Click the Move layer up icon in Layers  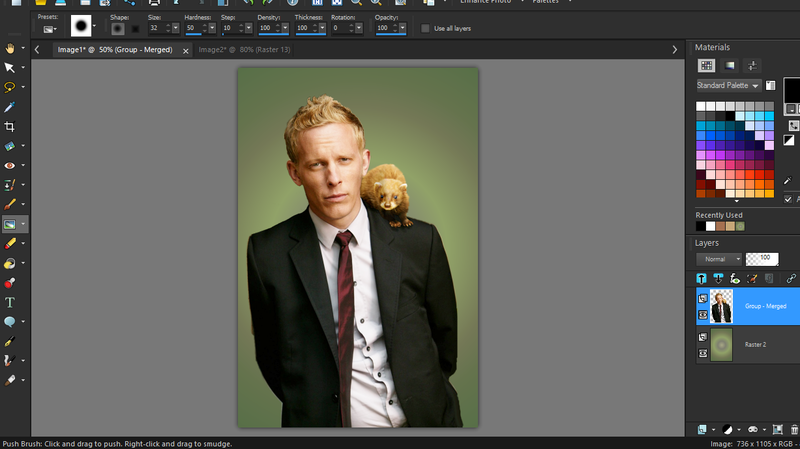pos(702,279)
